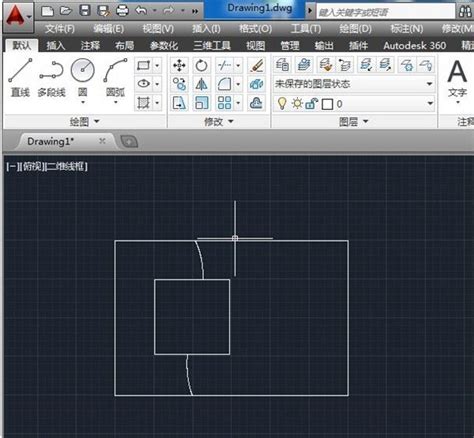The height and width of the screenshot is (438, 474).
Task: Activate the Mirror tool
Action: click(201, 84)
